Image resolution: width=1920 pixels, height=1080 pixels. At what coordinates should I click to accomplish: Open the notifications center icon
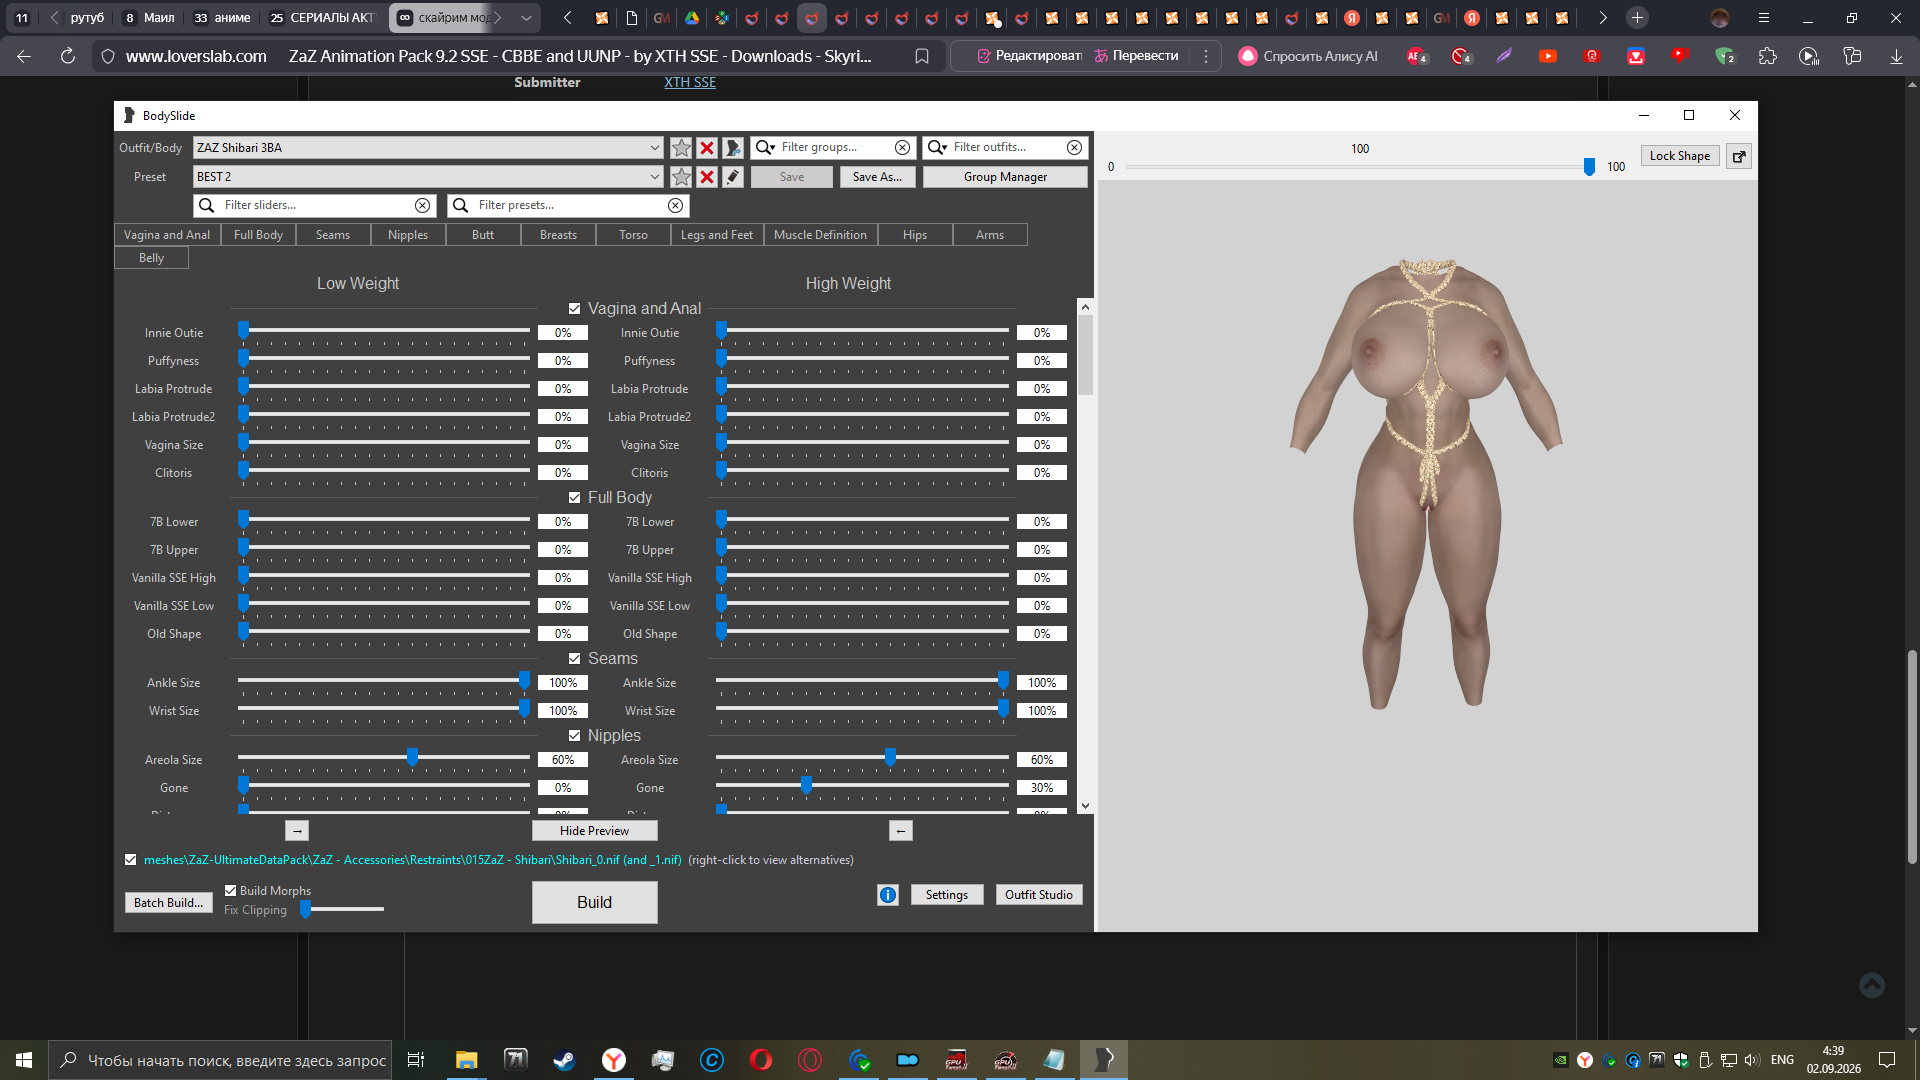1887,1060
